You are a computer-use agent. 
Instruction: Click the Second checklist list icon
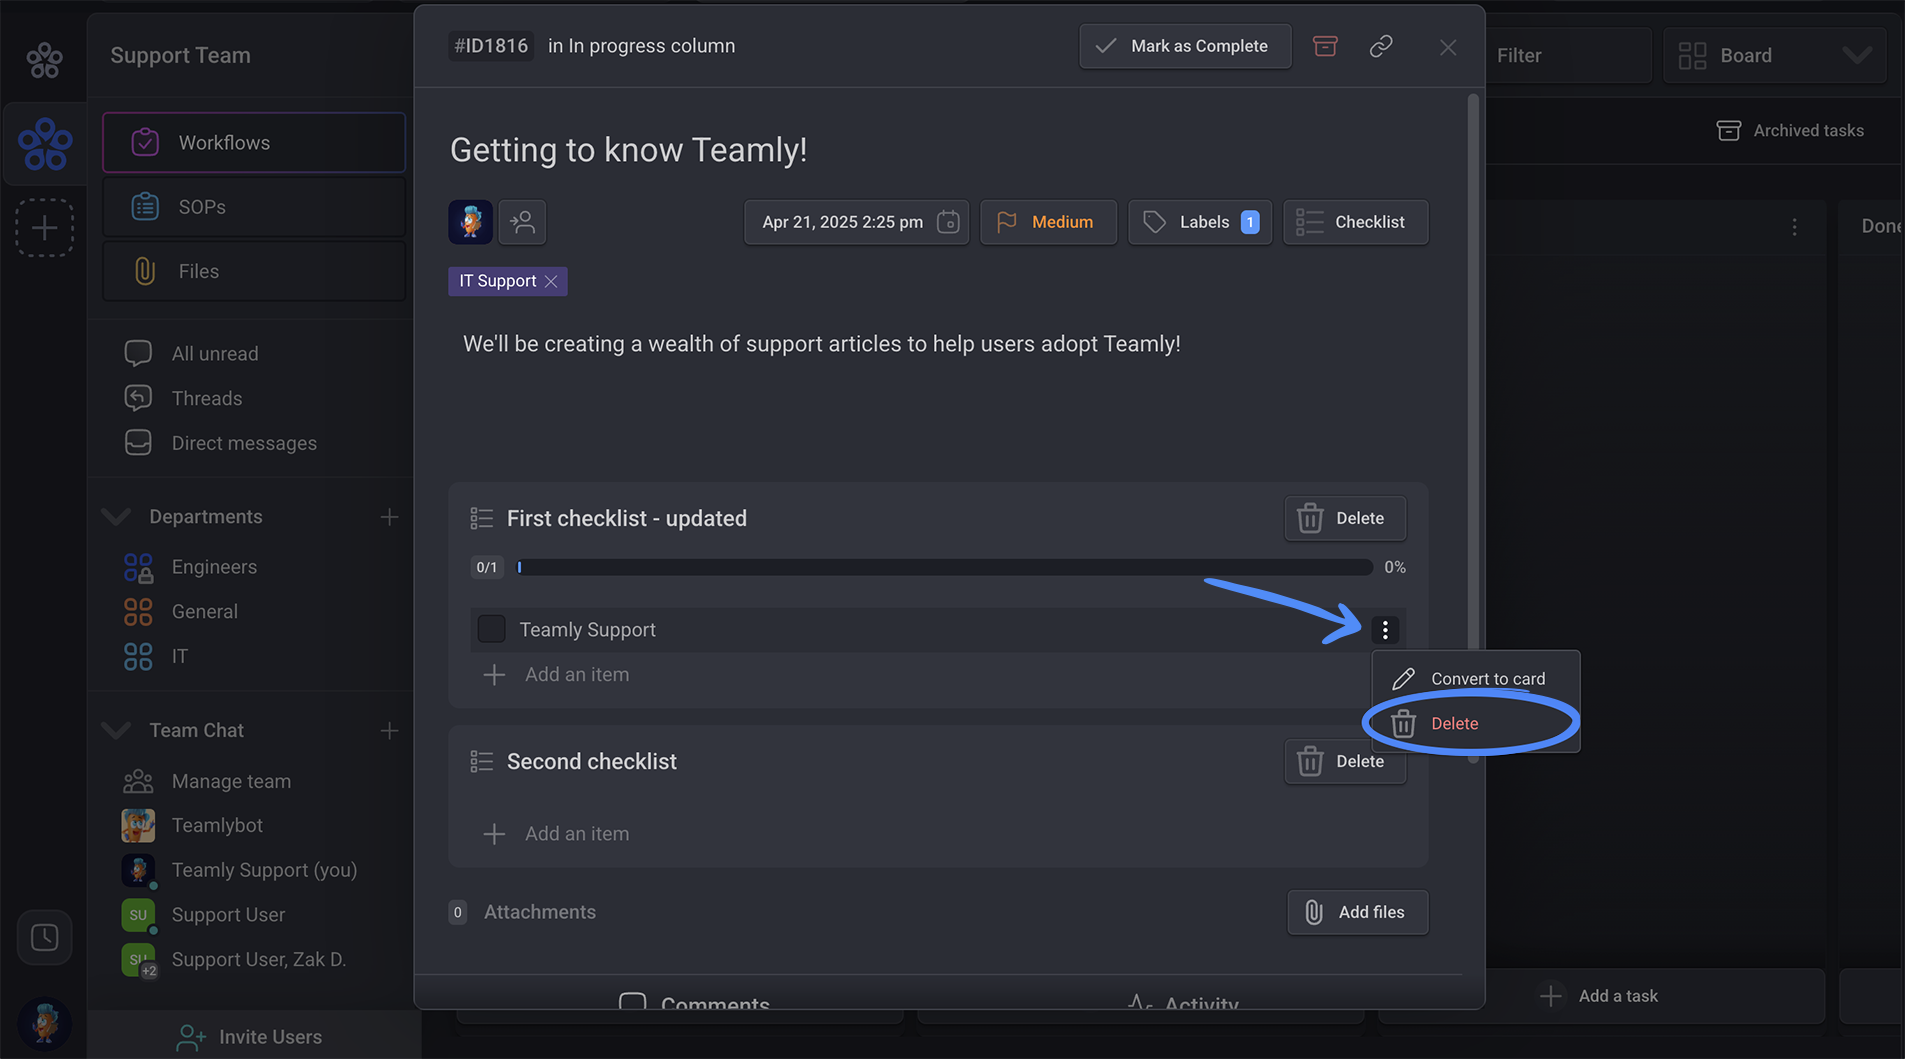click(482, 761)
